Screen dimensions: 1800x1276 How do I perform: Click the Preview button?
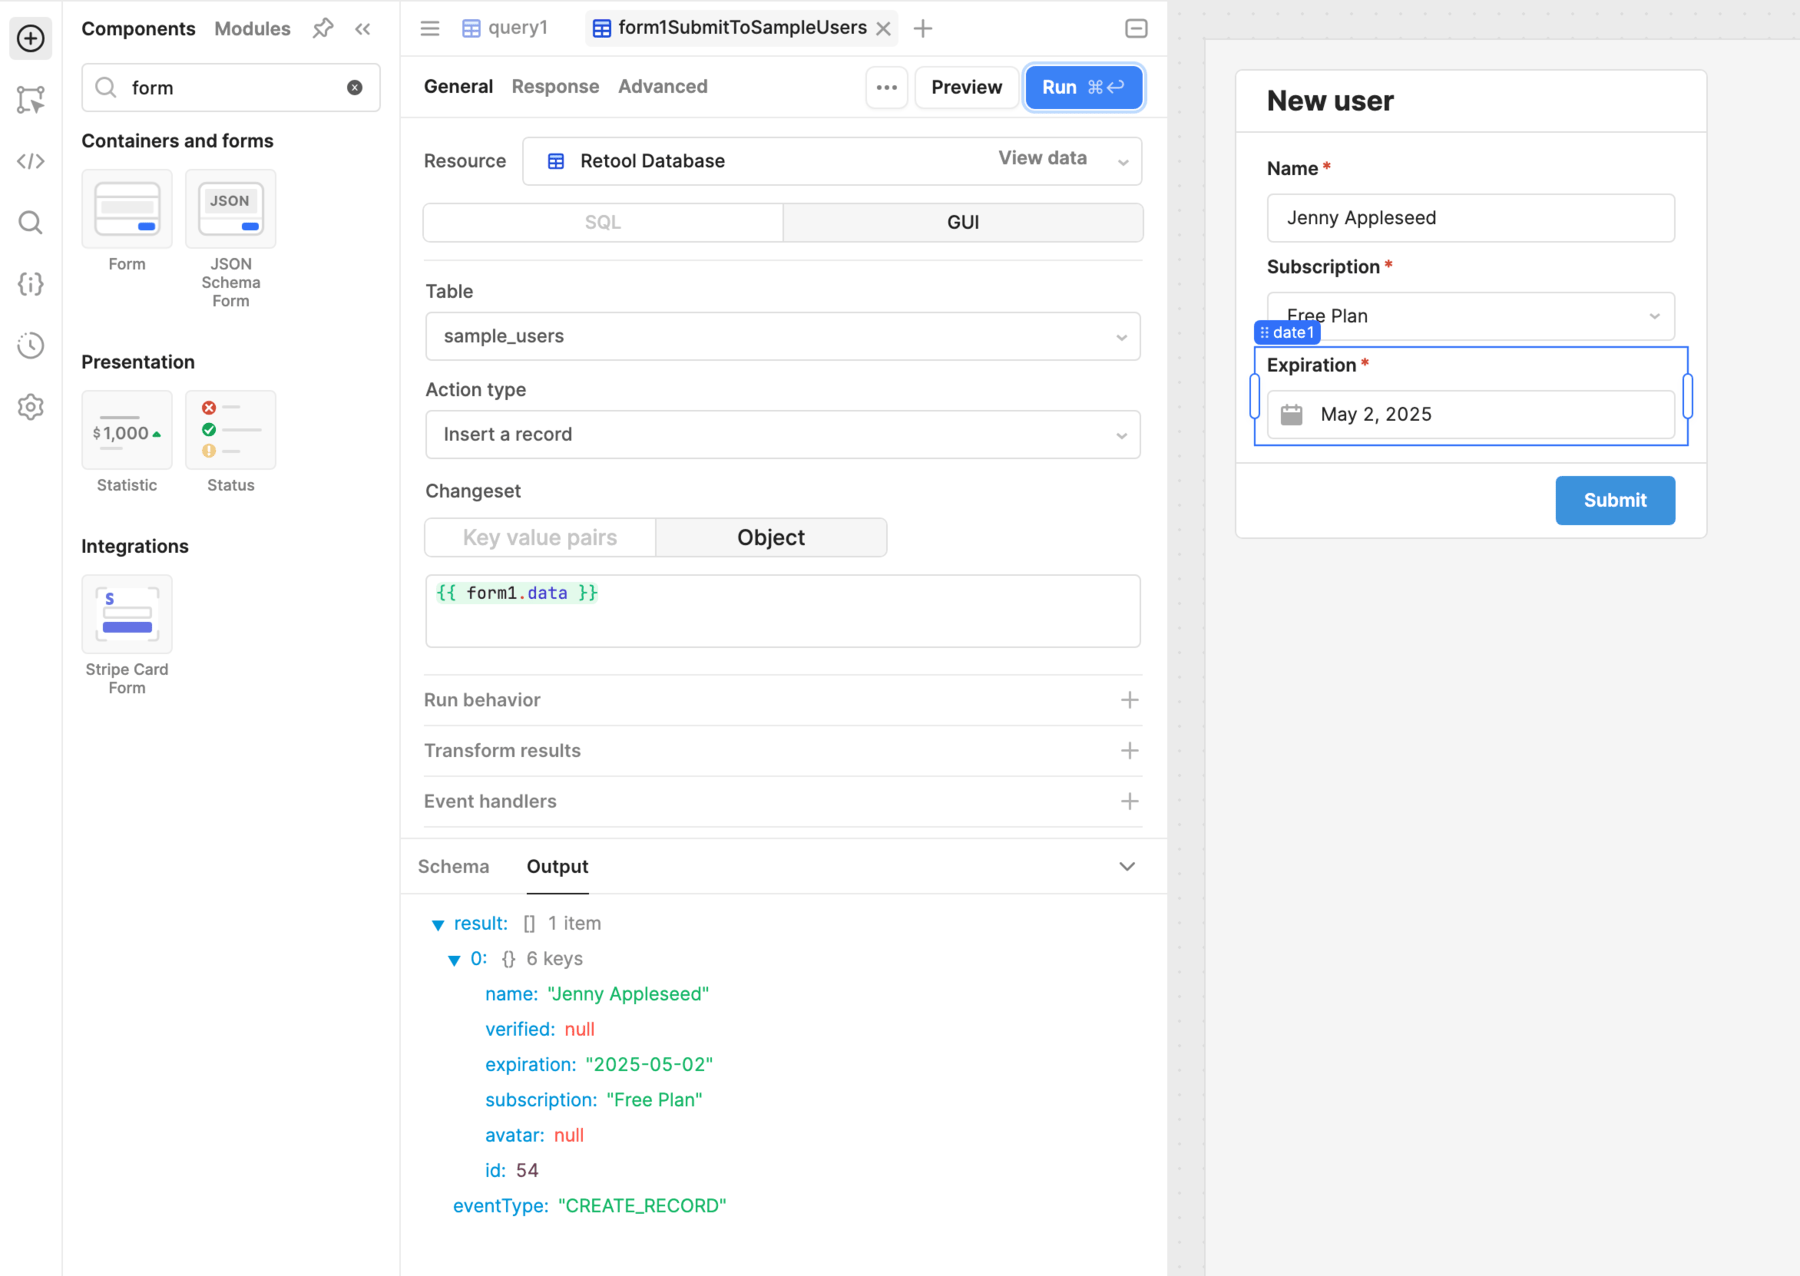click(x=966, y=88)
